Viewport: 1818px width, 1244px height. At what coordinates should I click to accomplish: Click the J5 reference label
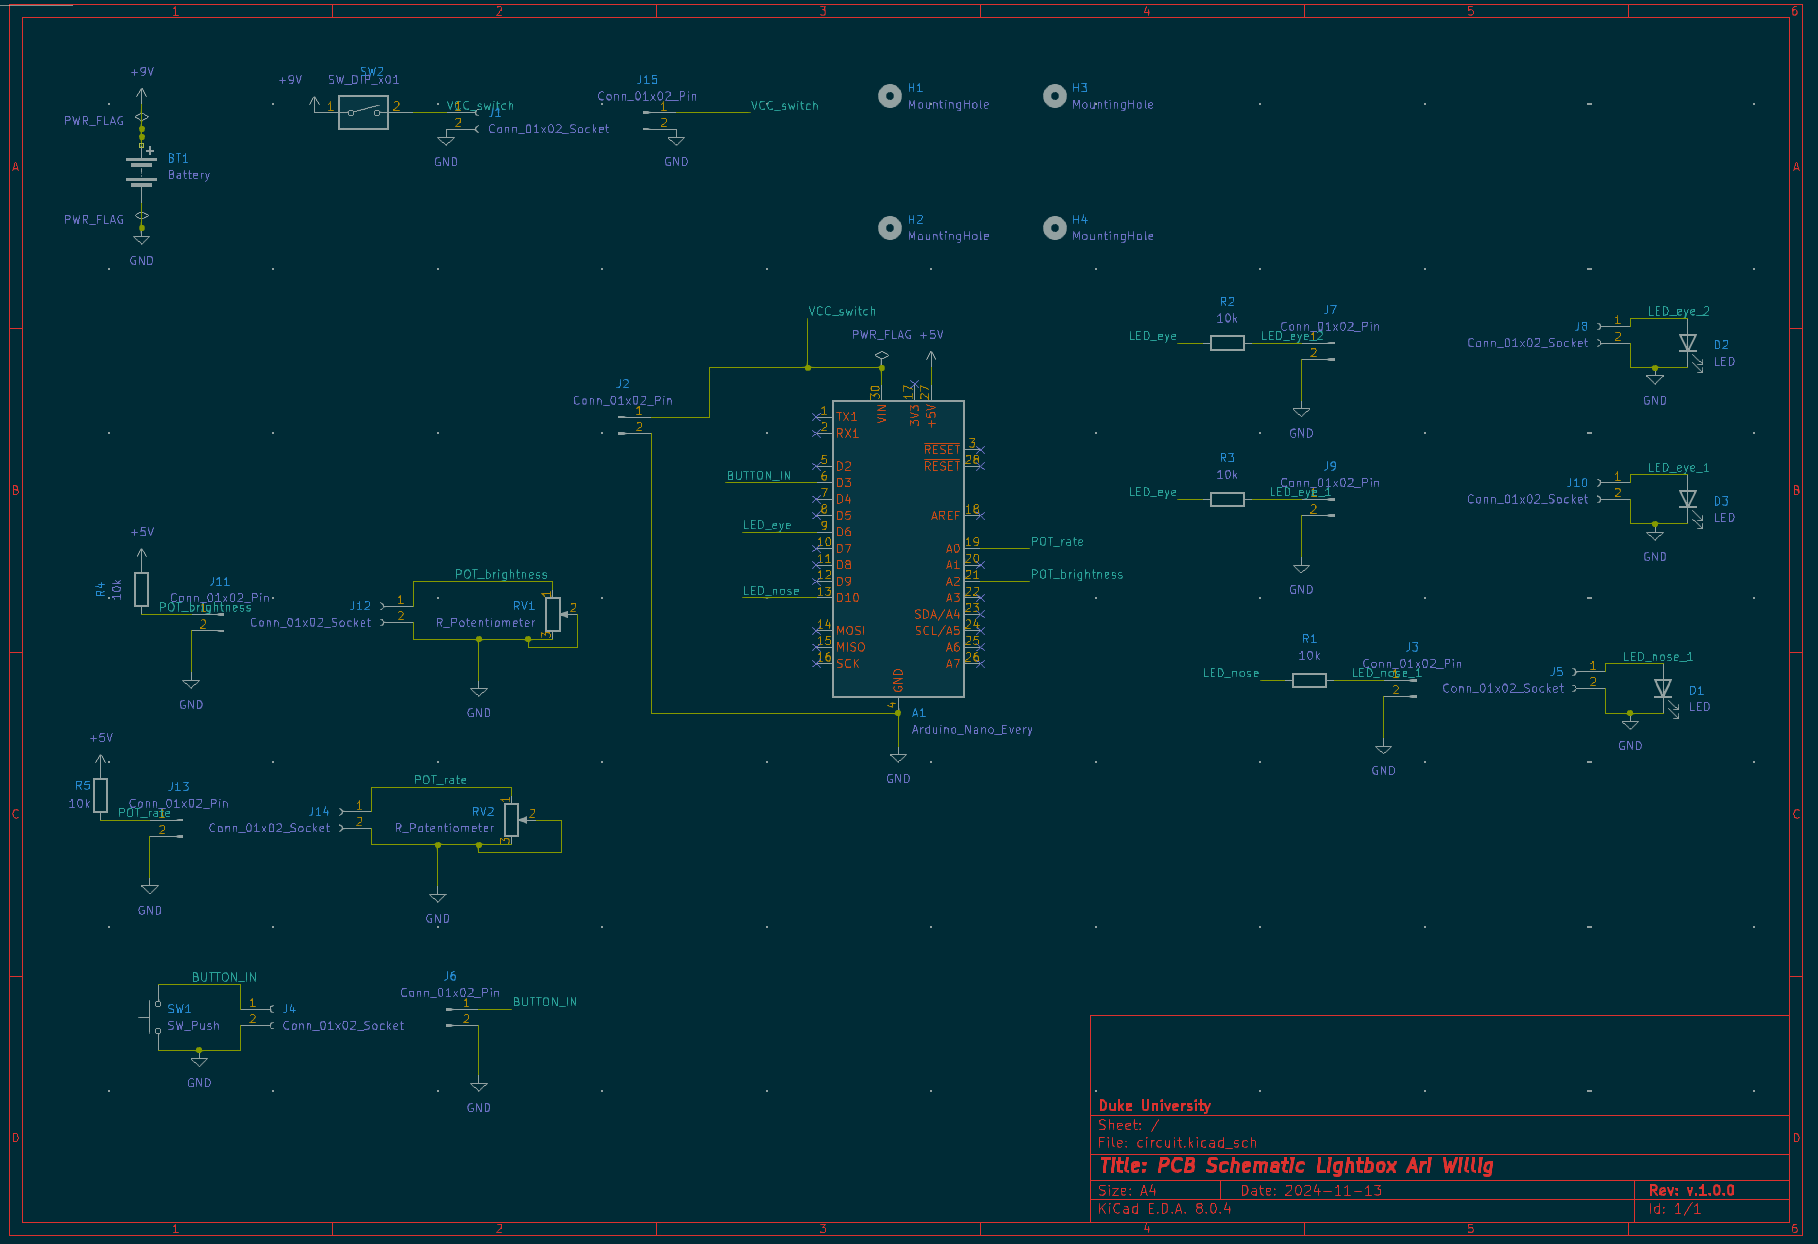pyautogui.click(x=1557, y=672)
